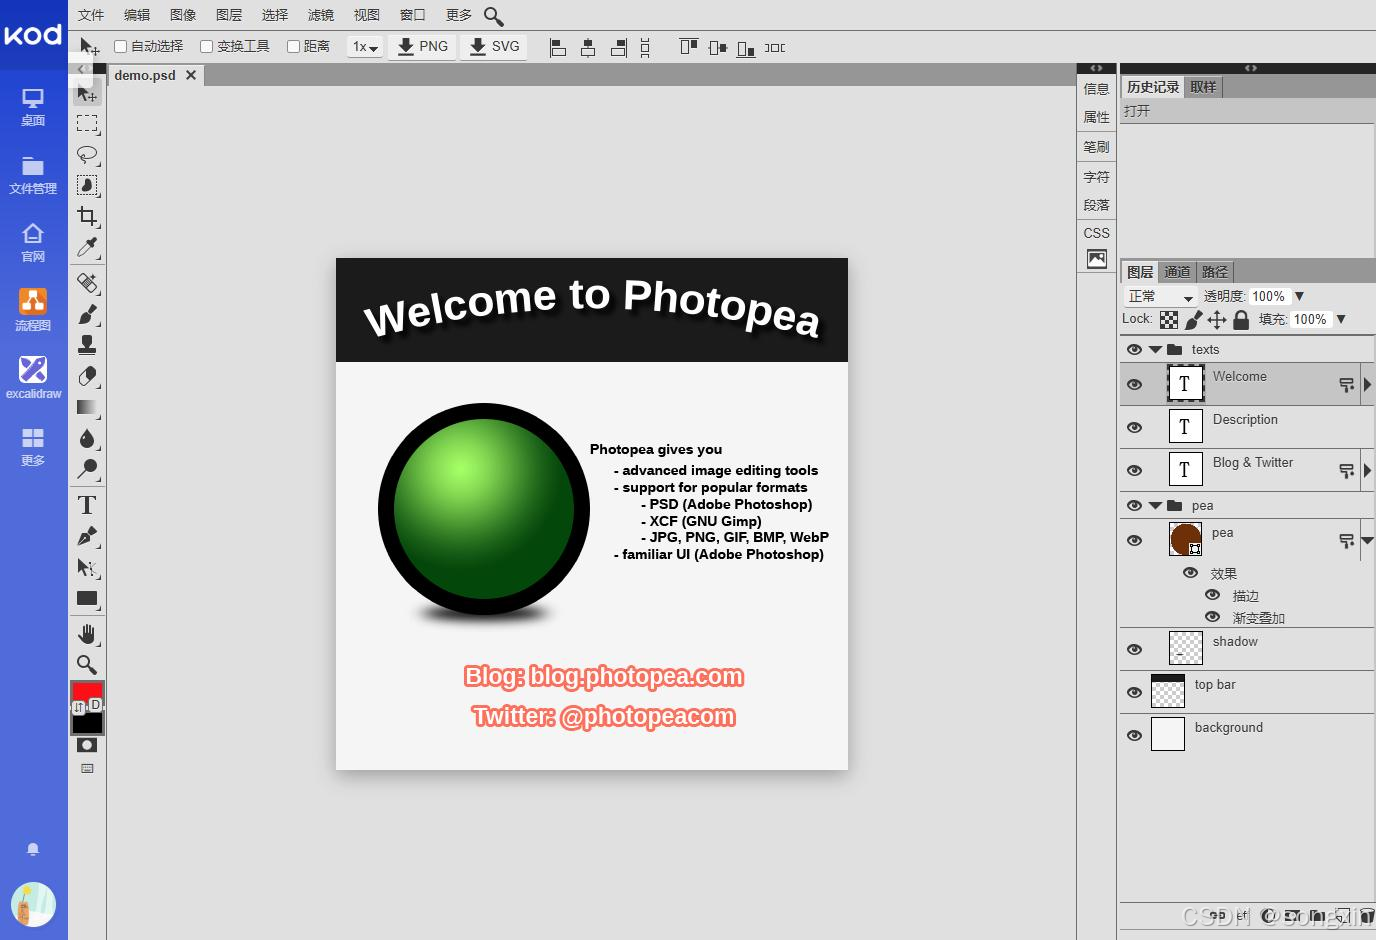Open the blend mode (正常) dropdown
This screenshot has width=1376, height=940.
(1160, 297)
